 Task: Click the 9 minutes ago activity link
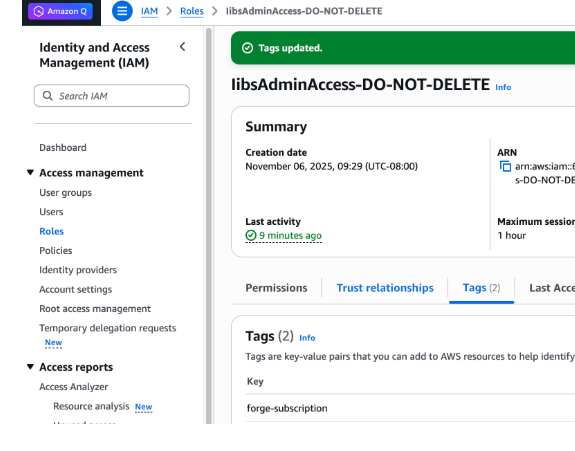tap(290, 235)
